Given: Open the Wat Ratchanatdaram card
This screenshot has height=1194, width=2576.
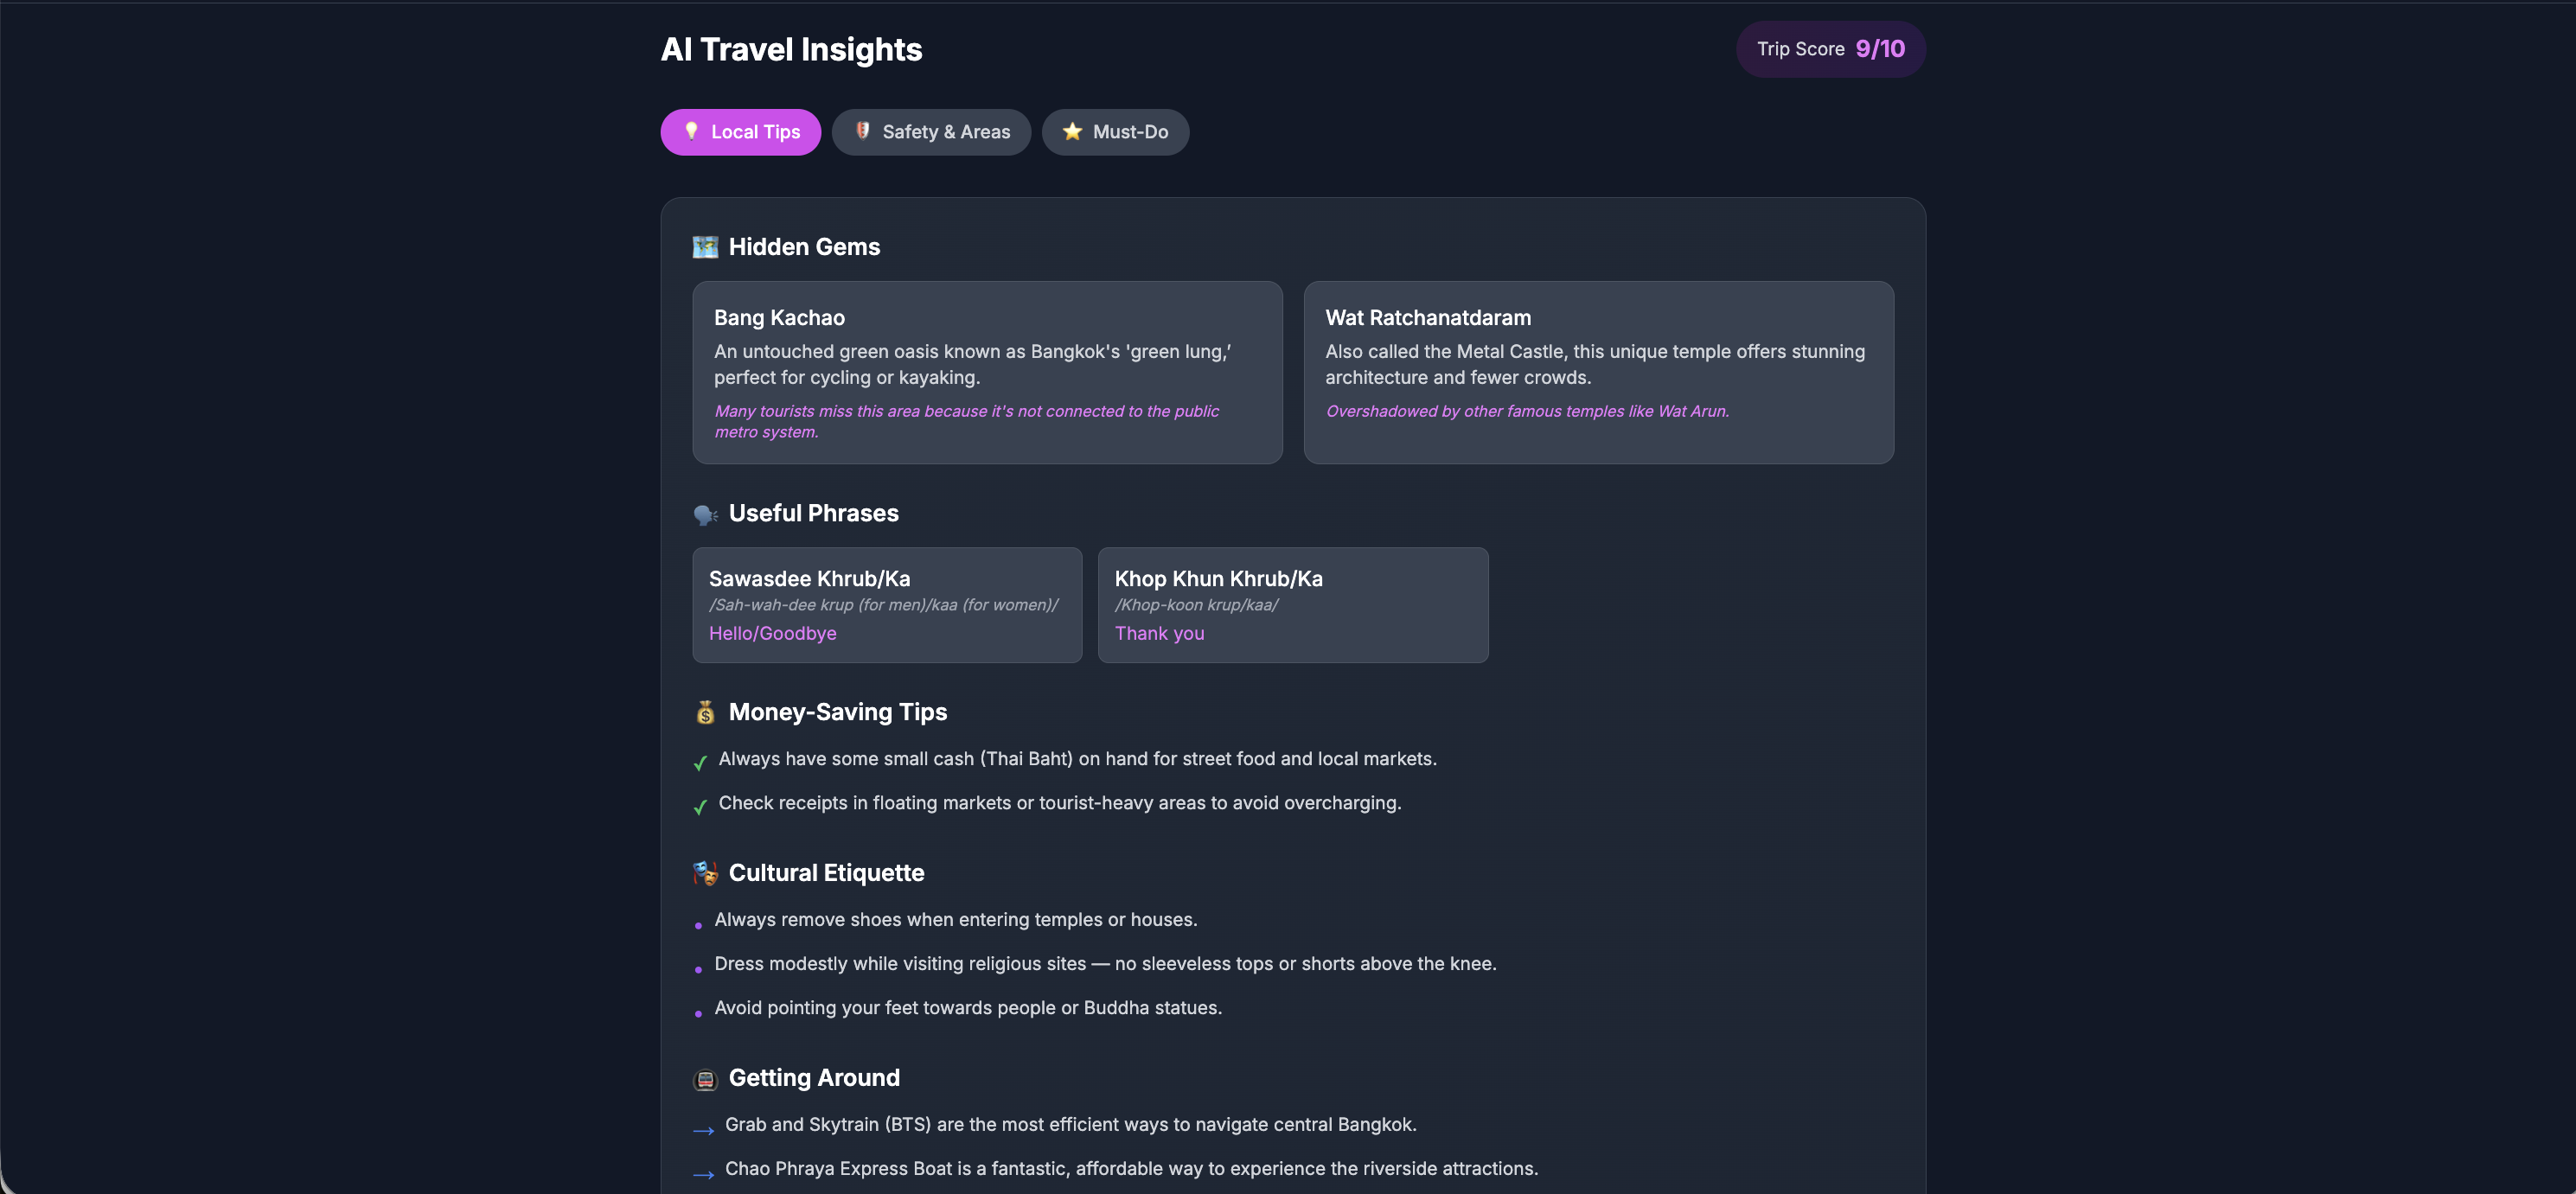Looking at the screenshot, I should coord(1598,372).
